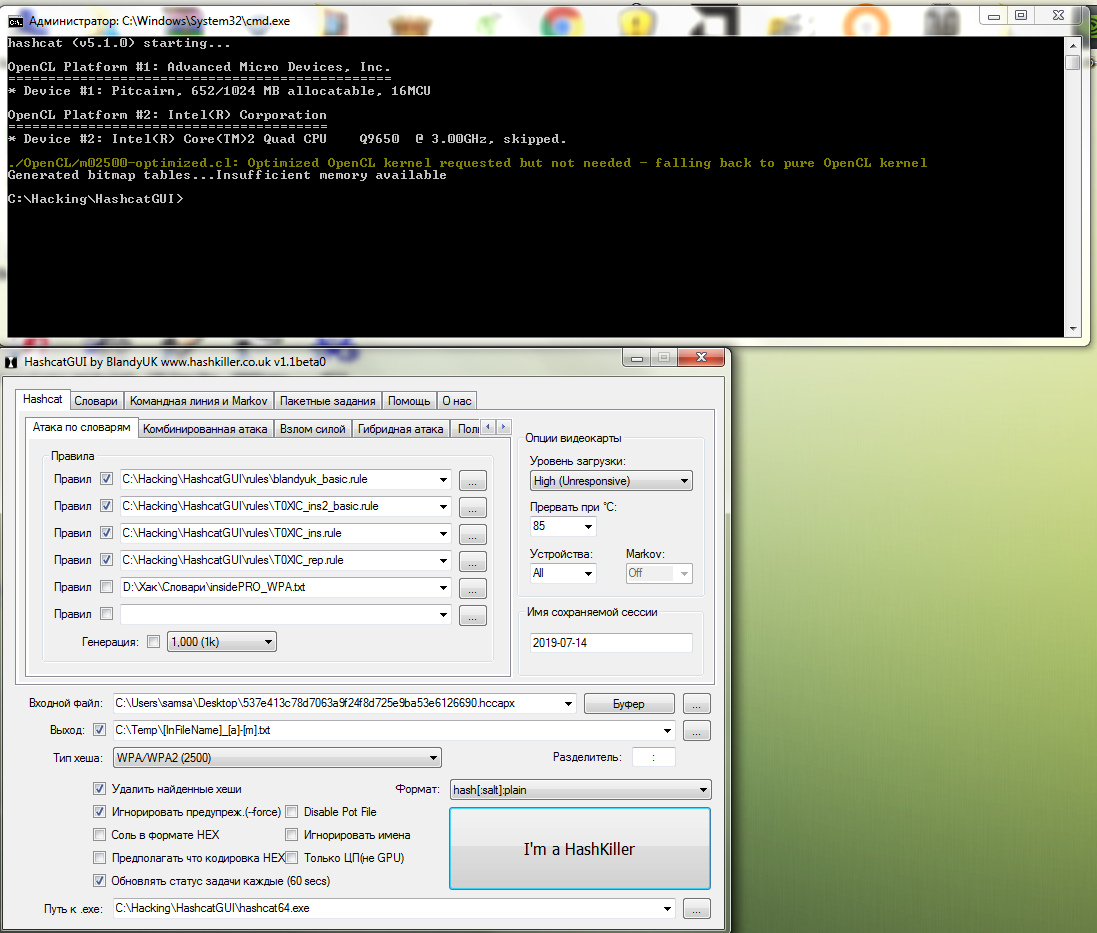Click the cmd.exe window icon in title bar
This screenshot has height=933, width=1097.
tap(15, 20)
